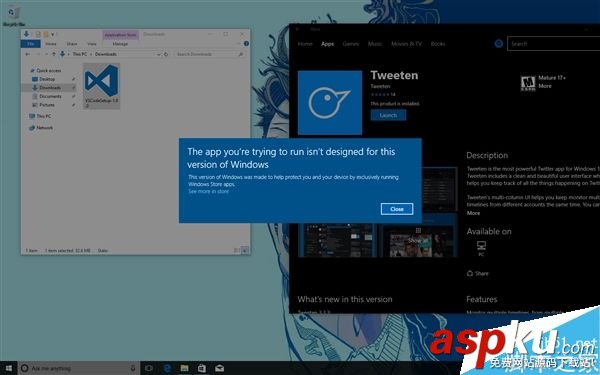Select the VSCodeSetup installer file

click(x=101, y=86)
